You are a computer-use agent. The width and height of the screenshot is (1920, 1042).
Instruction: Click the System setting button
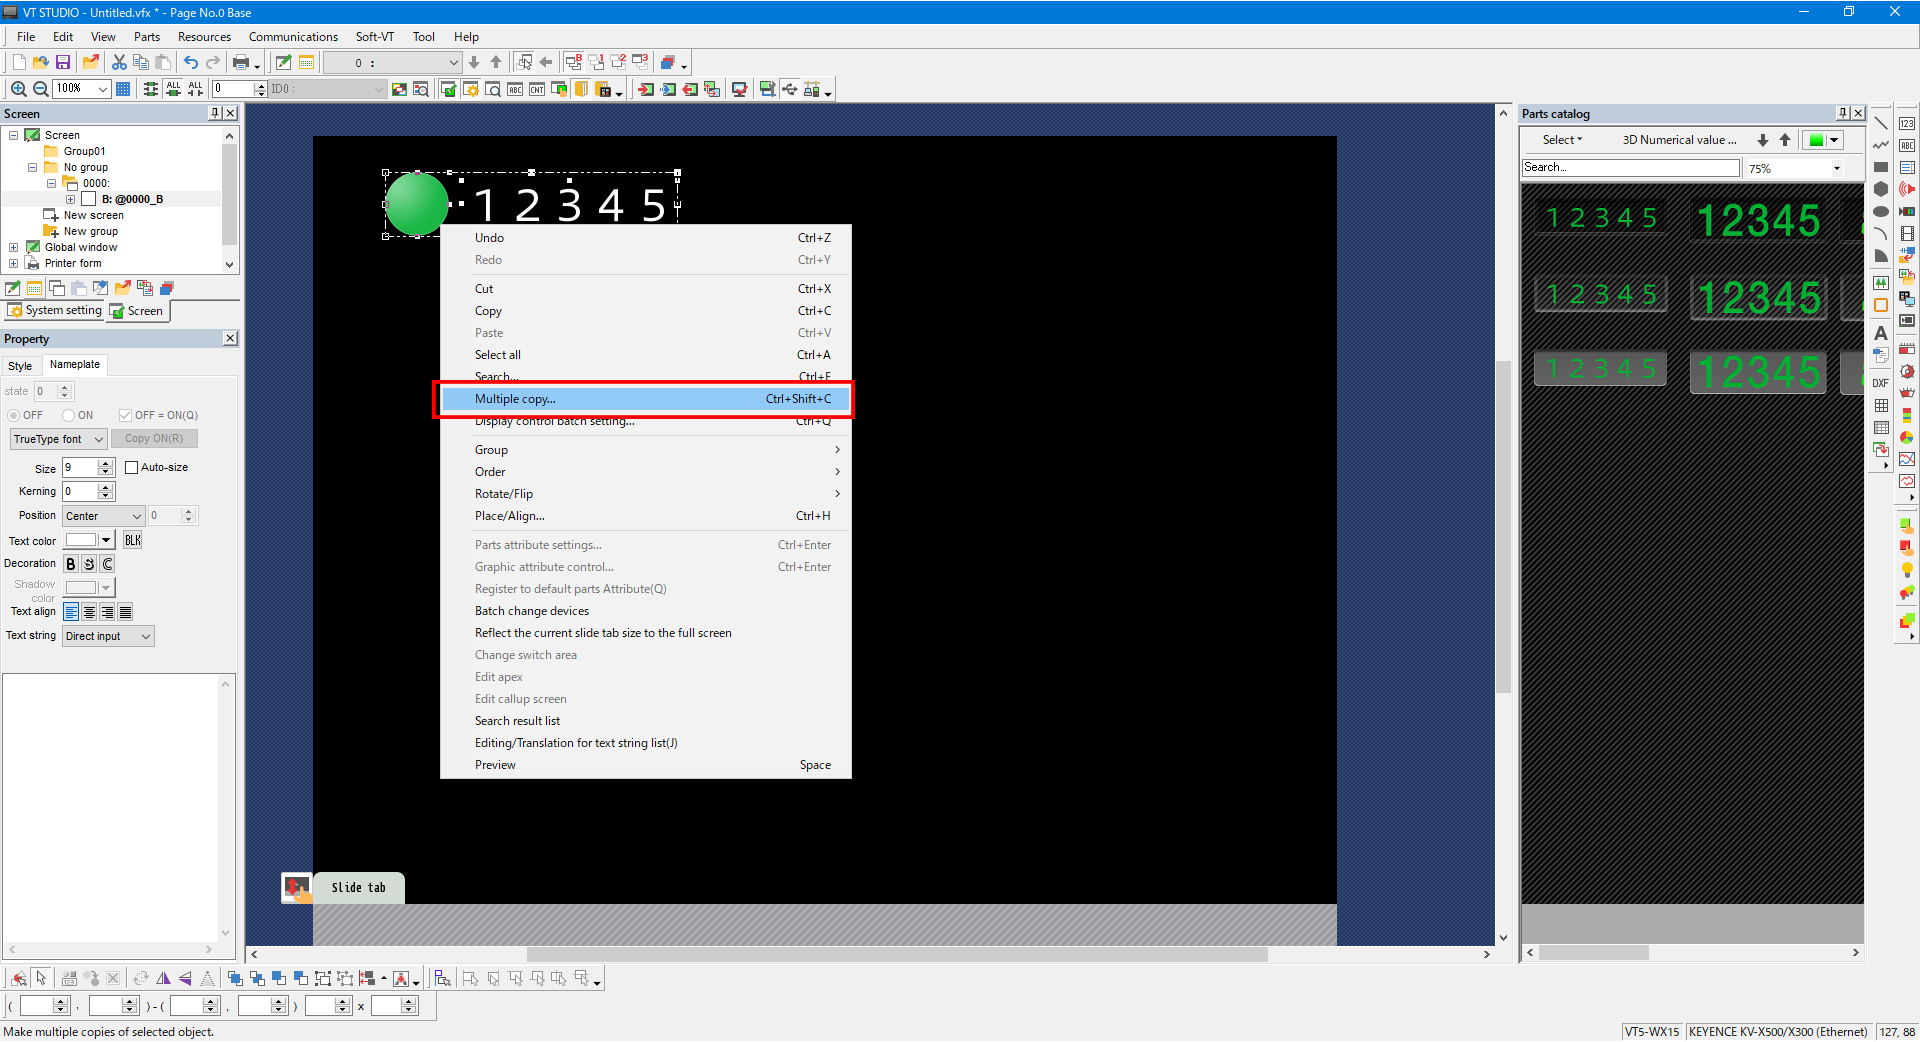click(x=55, y=311)
